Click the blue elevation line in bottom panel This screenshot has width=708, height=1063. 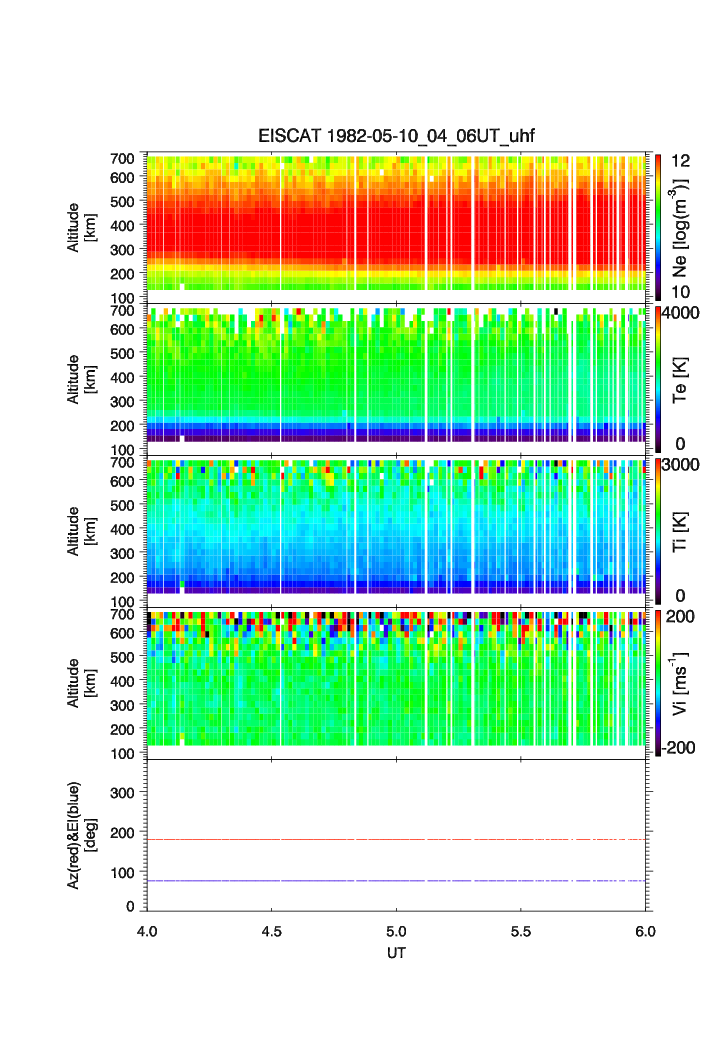[397, 881]
